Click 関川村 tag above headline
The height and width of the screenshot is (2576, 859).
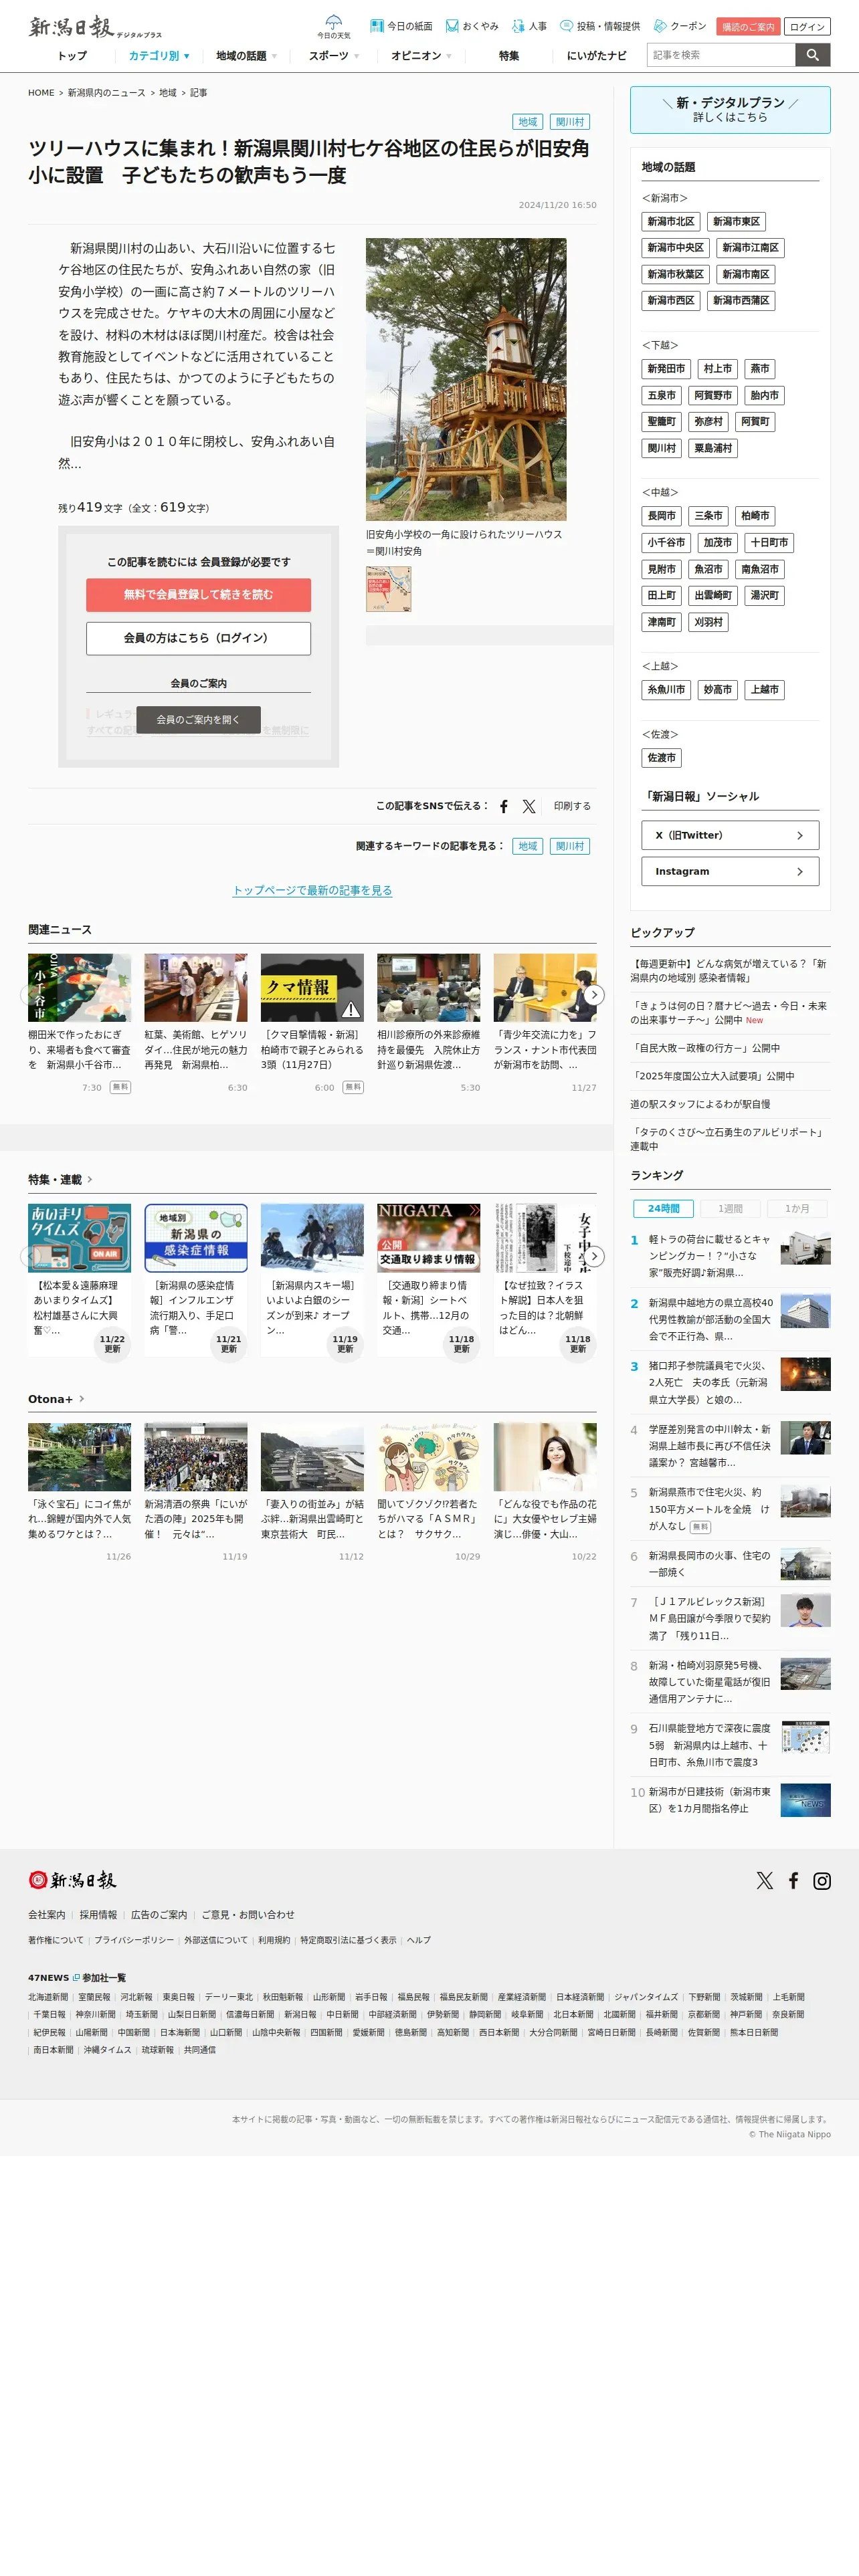570,122
